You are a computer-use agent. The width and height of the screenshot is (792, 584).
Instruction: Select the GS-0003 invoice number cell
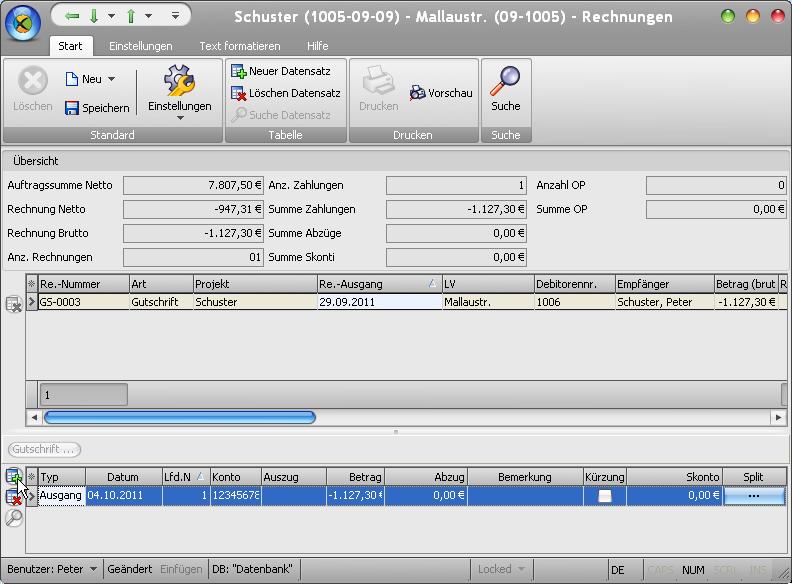83,302
